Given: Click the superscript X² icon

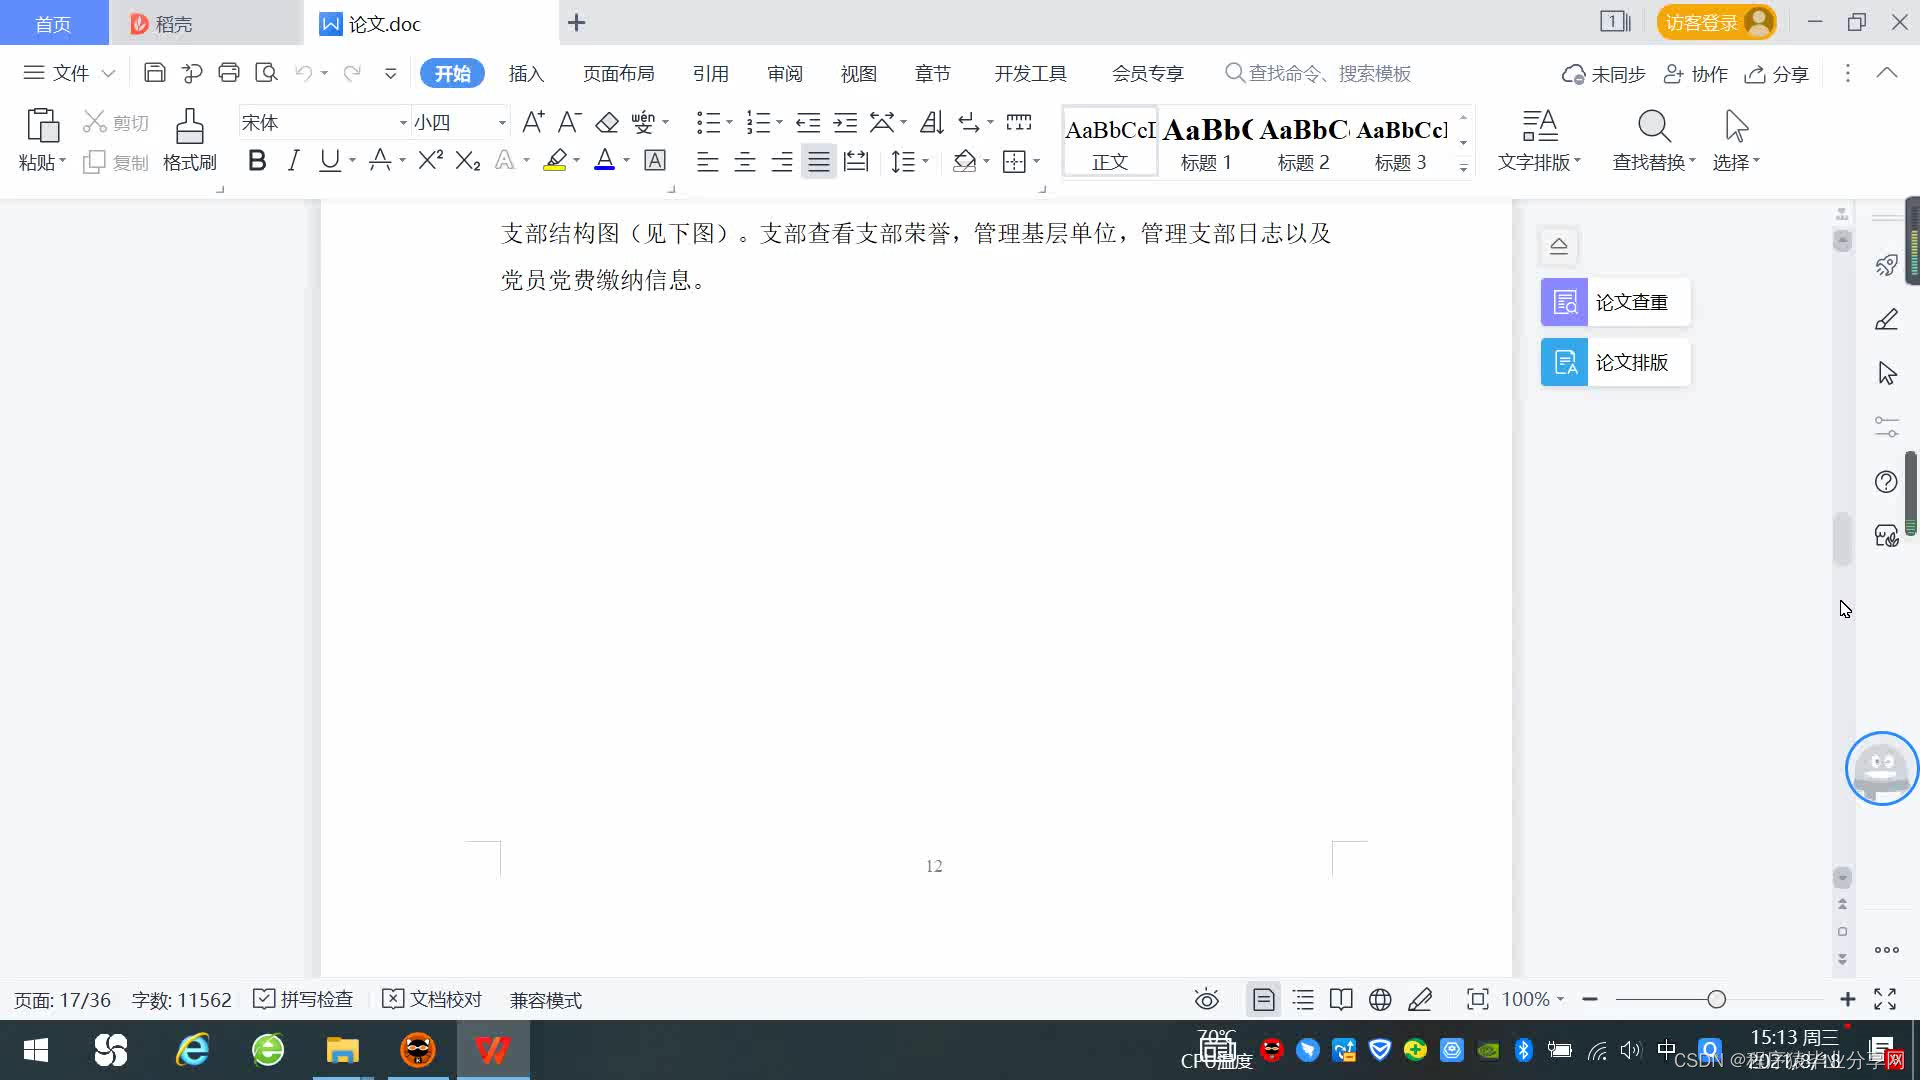Looking at the screenshot, I should [x=430, y=161].
